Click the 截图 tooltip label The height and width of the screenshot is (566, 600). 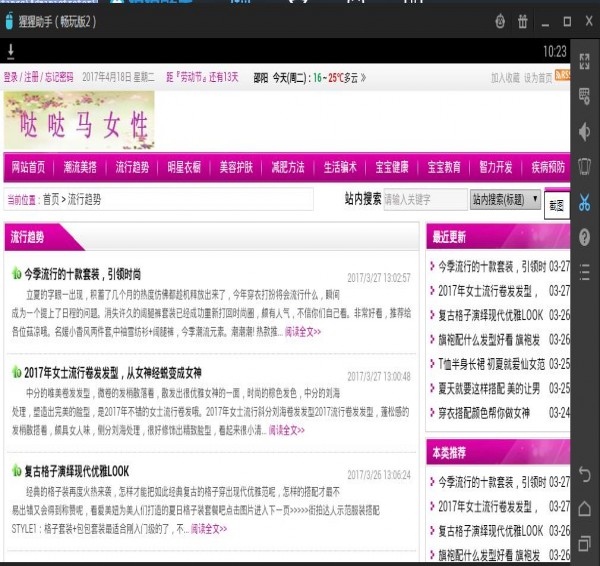[557, 206]
